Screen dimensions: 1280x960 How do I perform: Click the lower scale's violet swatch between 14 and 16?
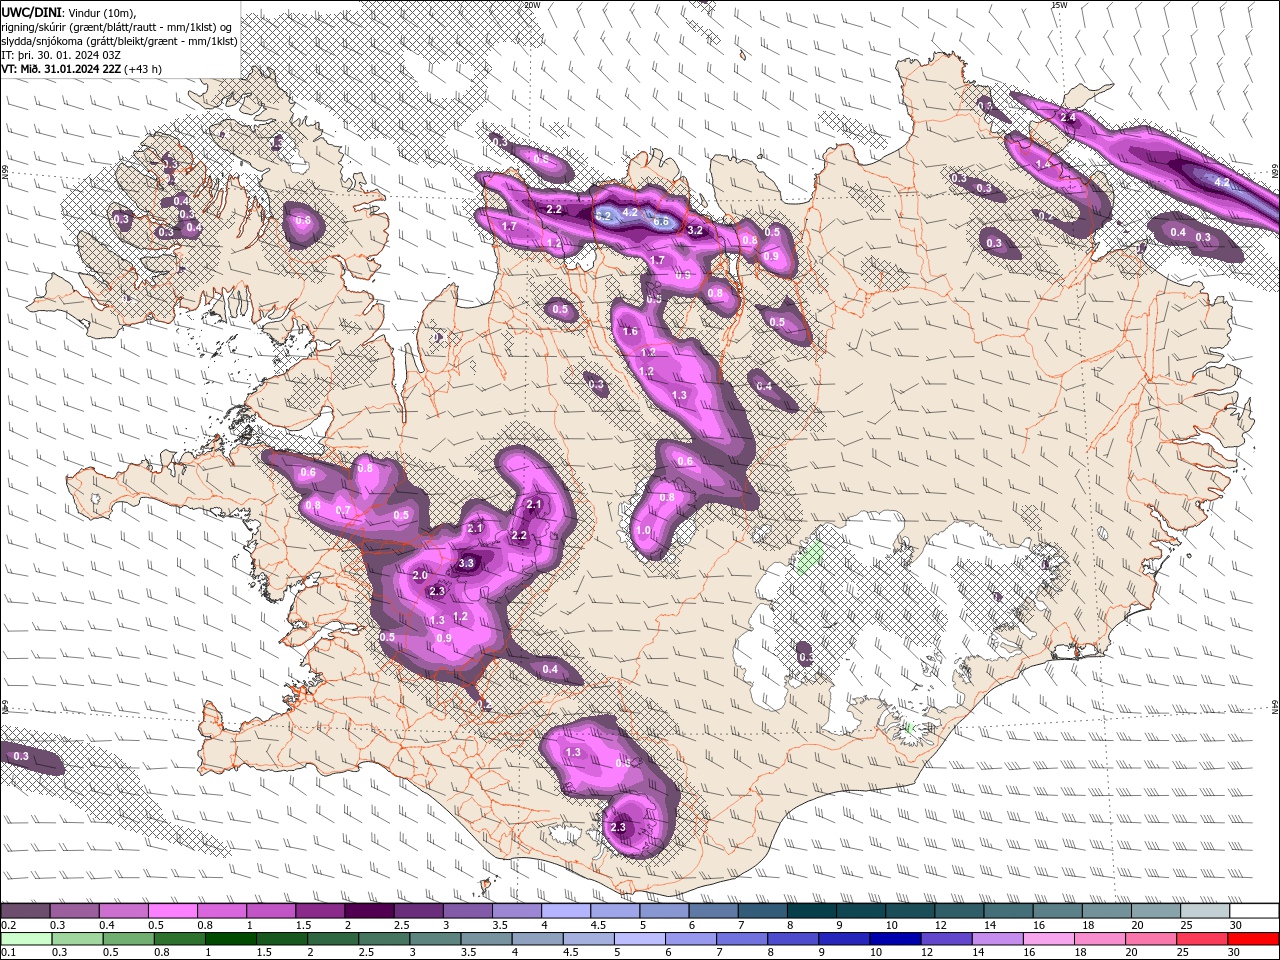(x=997, y=938)
